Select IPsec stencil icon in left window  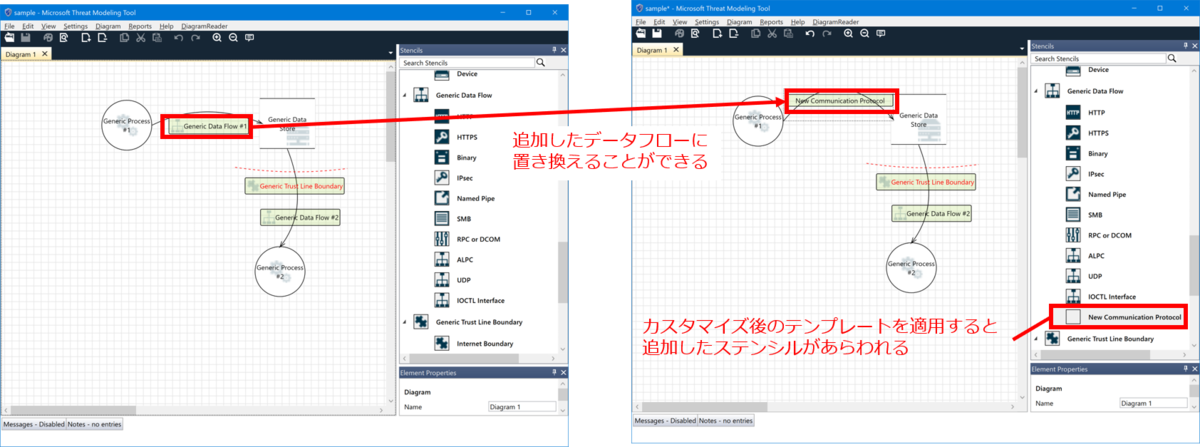pyautogui.click(x=441, y=177)
